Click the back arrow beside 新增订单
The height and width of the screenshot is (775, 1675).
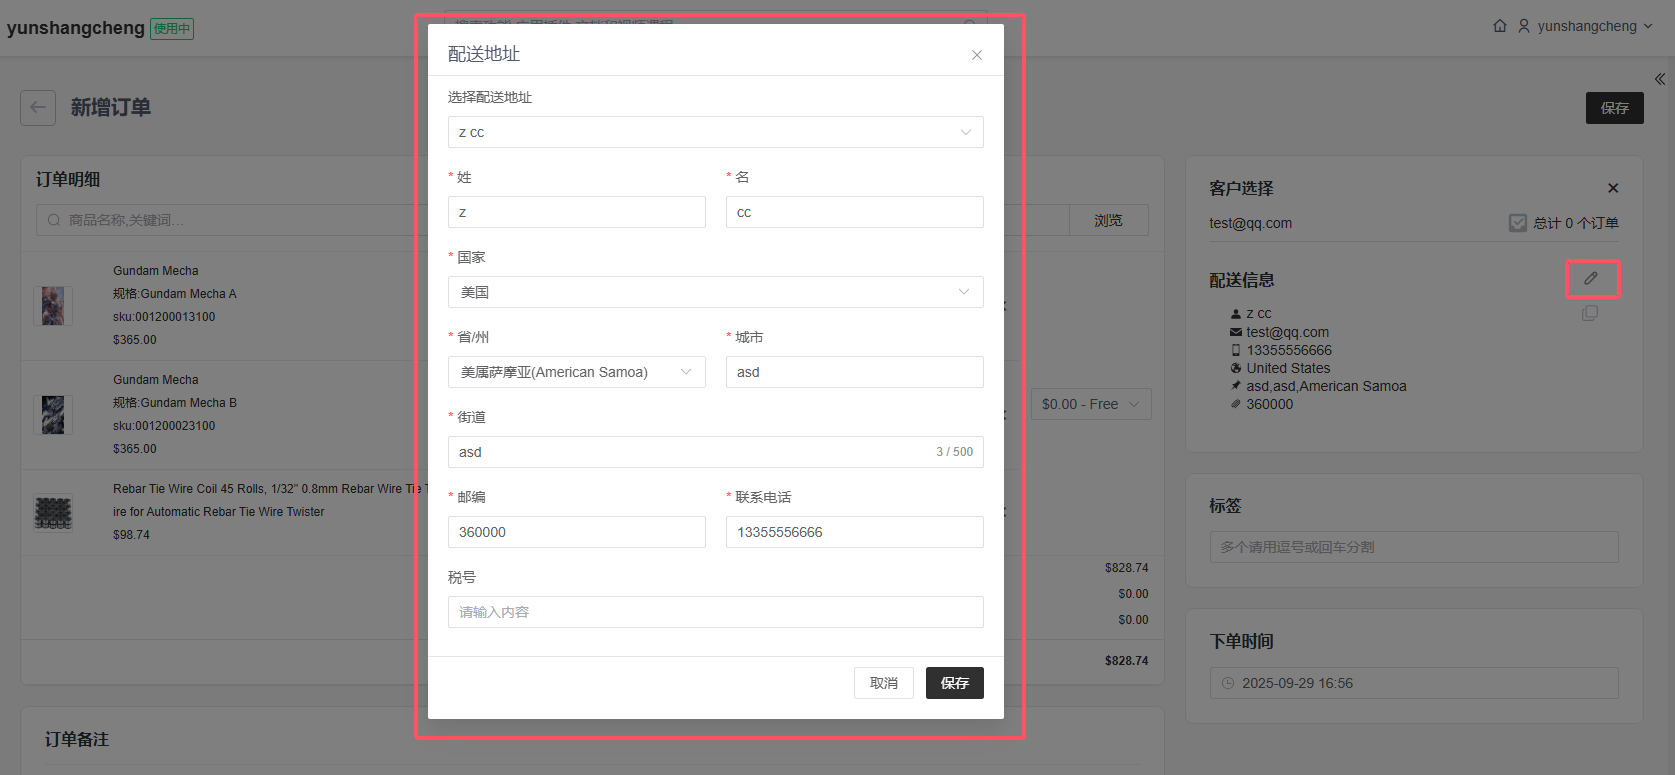tap(38, 107)
